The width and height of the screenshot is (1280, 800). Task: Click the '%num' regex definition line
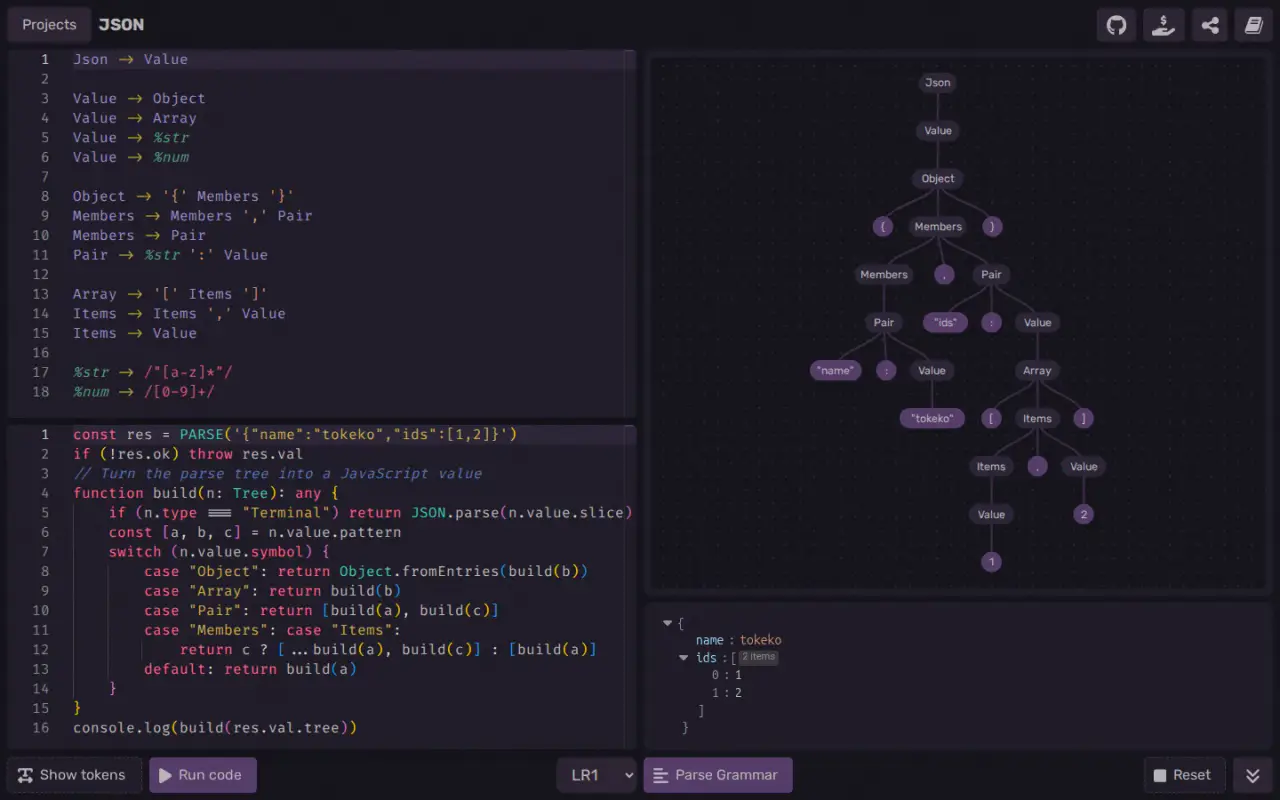(x=144, y=391)
